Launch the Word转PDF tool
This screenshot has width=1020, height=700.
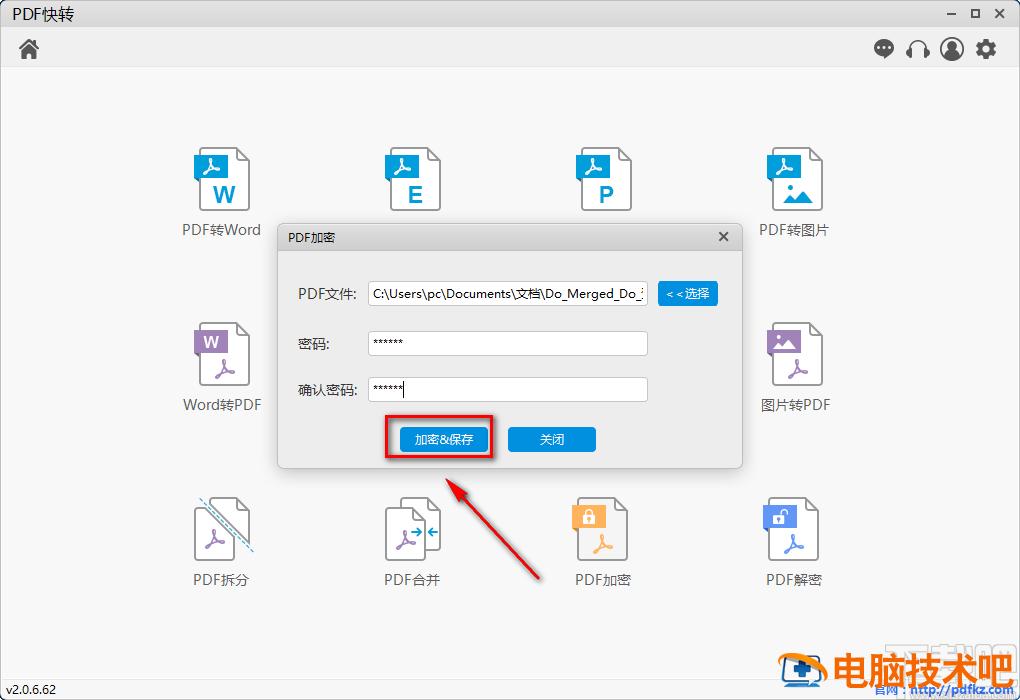pos(222,354)
